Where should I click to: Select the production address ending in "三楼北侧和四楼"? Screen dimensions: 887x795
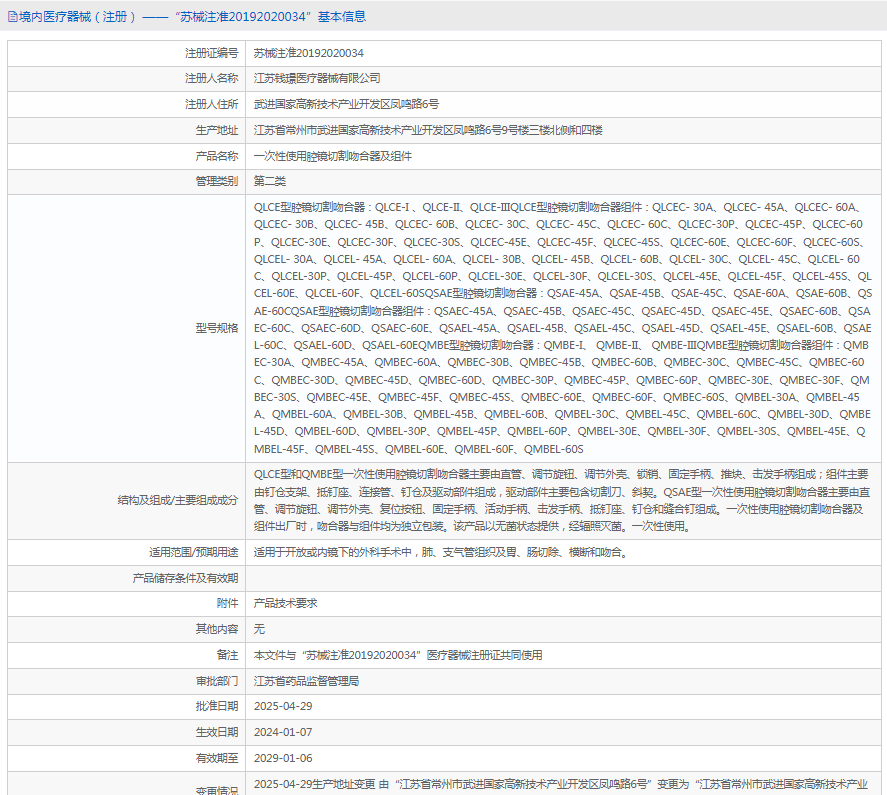(428, 131)
